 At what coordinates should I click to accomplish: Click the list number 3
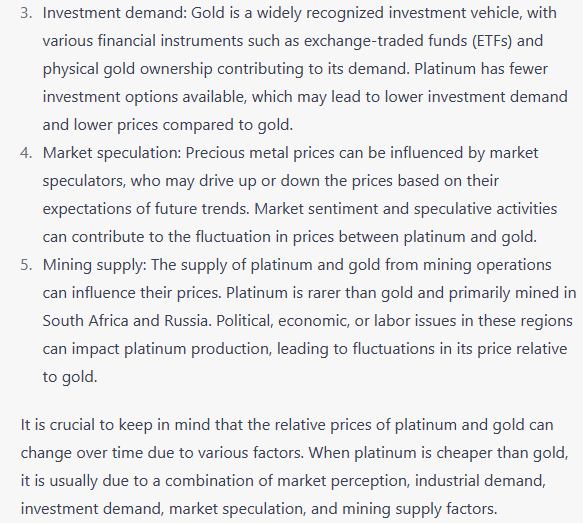(26, 13)
